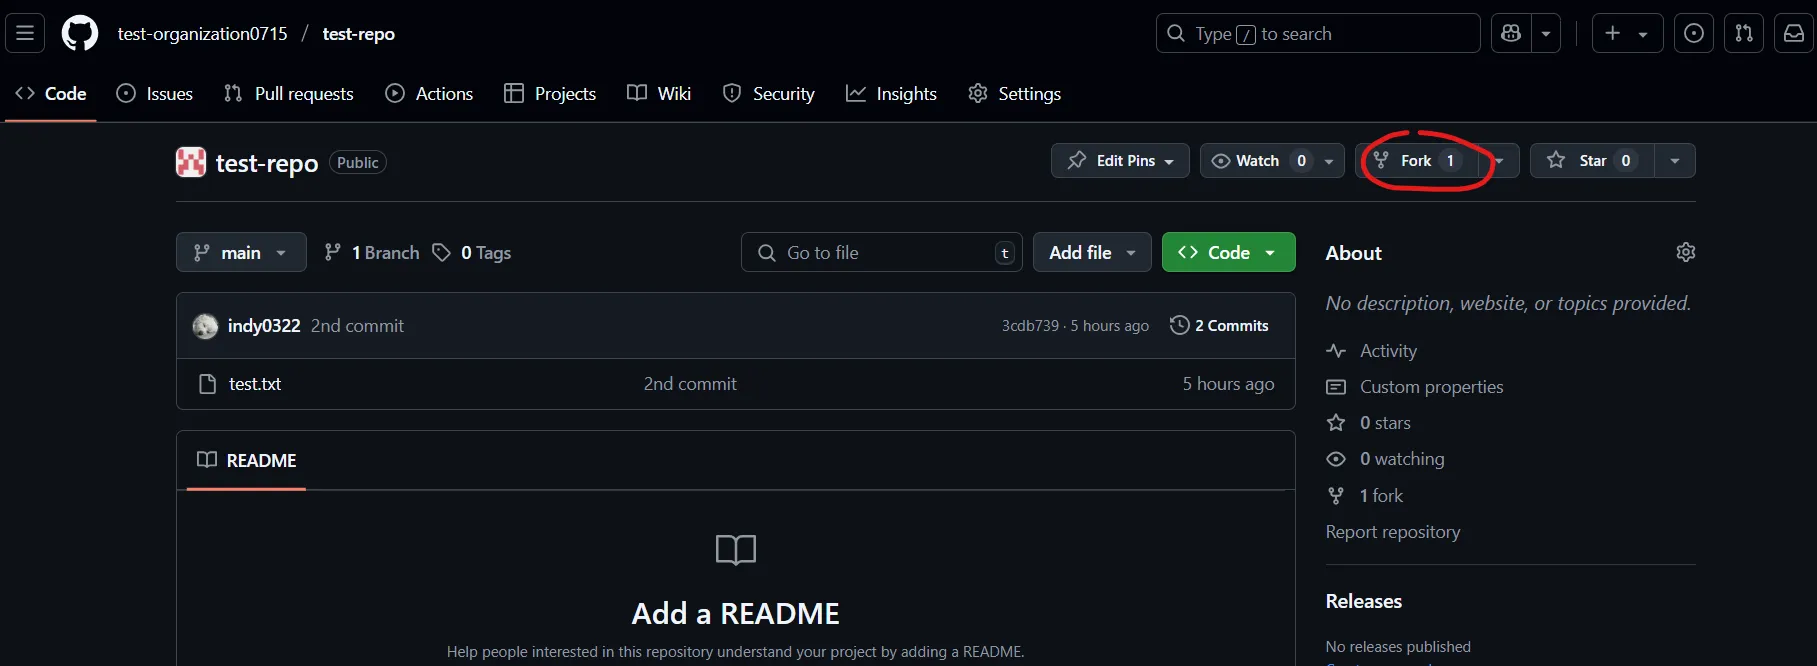Switch to the Wiki tab
The height and width of the screenshot is (666, 1817).
659,93
